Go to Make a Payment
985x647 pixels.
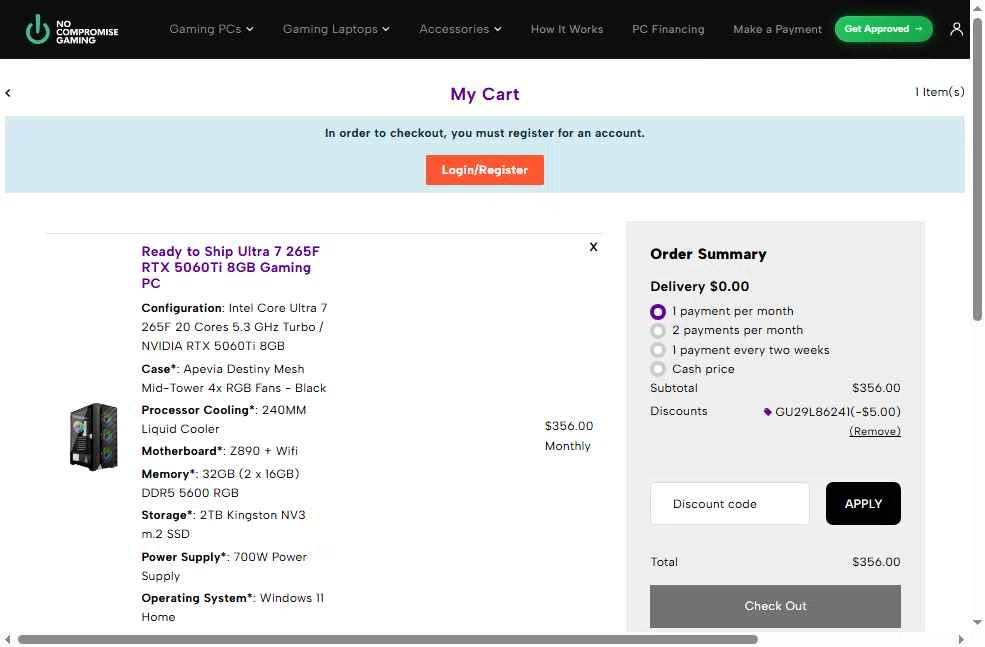777,29
